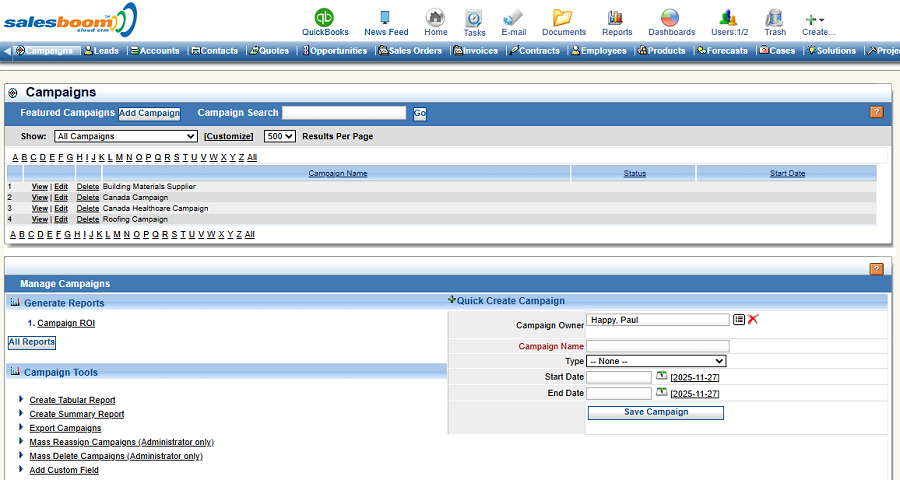This screenshot has height=480, width=900.
Task: Open the Trash icon
Action: pos(775,18)
